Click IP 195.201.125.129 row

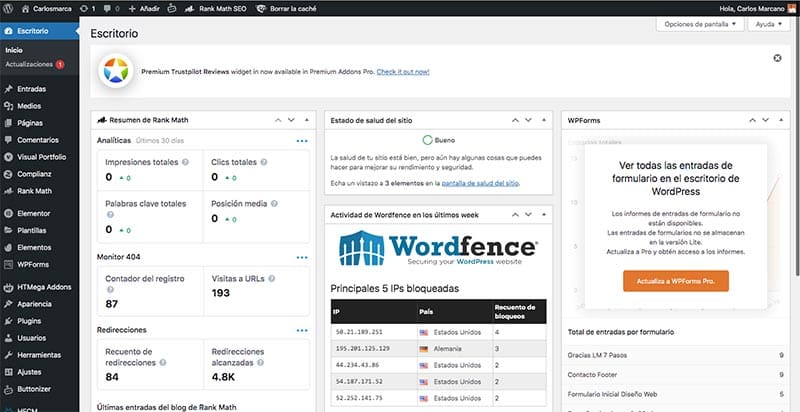click(x=438, y=349)
